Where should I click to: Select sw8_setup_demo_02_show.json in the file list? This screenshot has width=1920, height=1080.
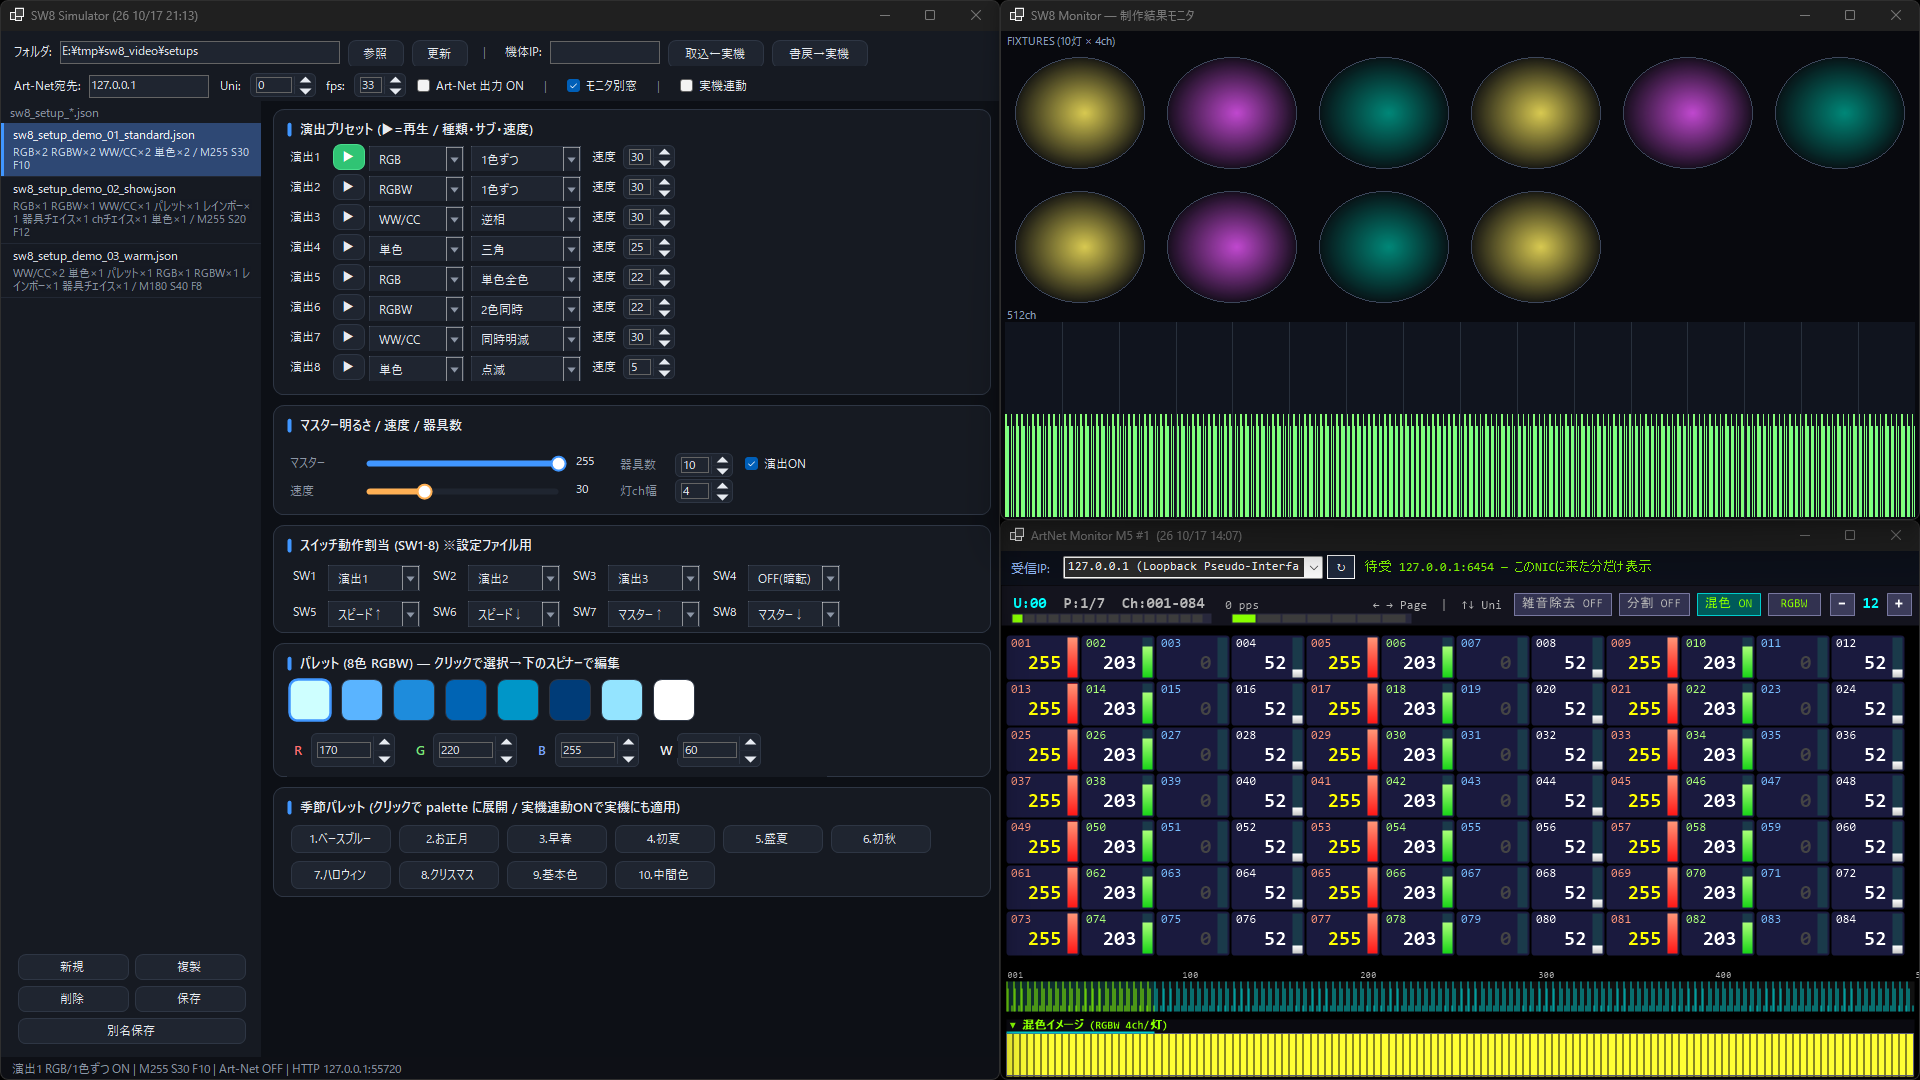coord(131,210)
